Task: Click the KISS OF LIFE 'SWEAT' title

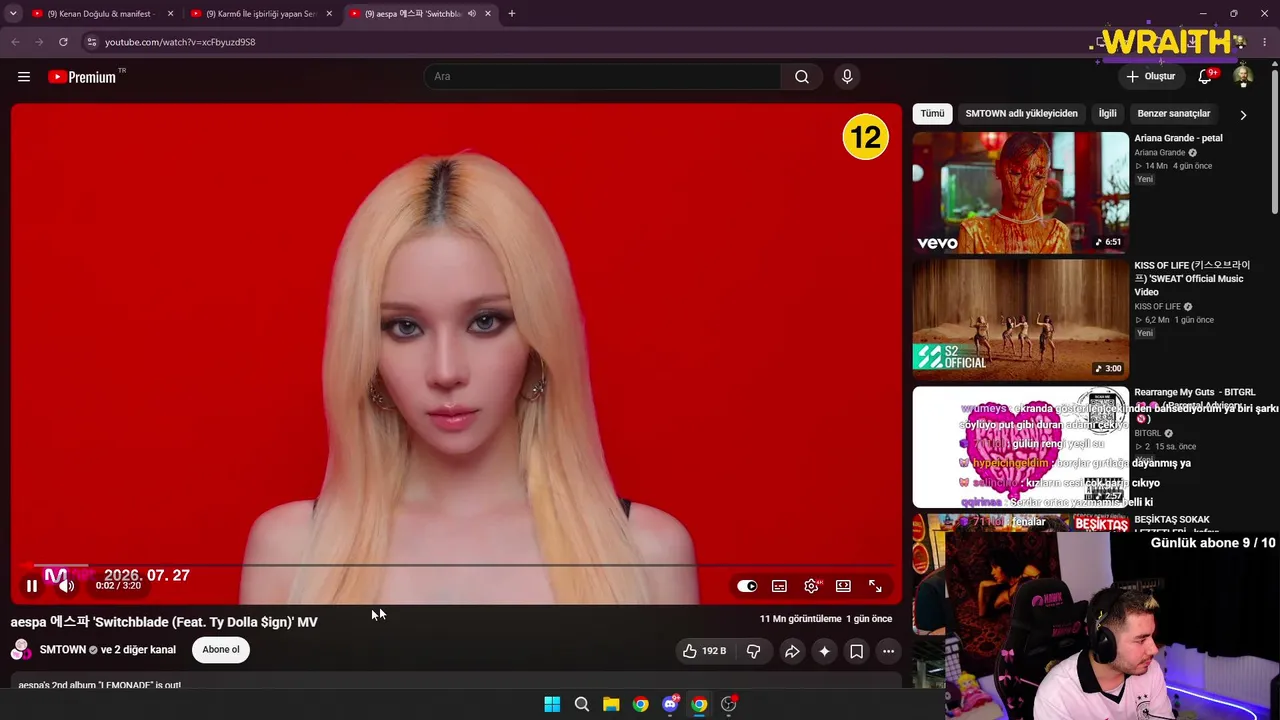Action: click(x=1192, y=278)
